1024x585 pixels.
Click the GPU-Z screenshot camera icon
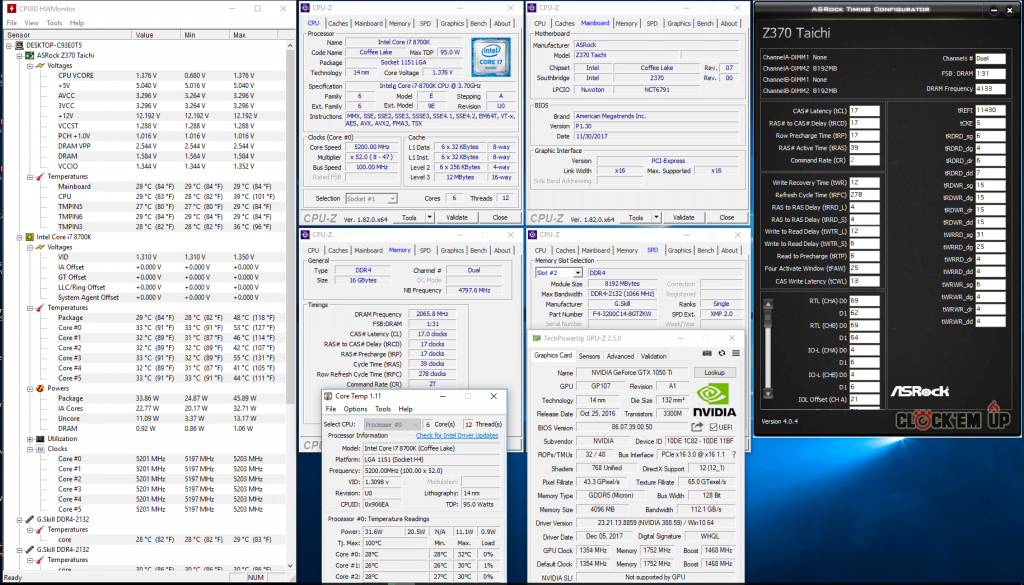pos(707,353)
